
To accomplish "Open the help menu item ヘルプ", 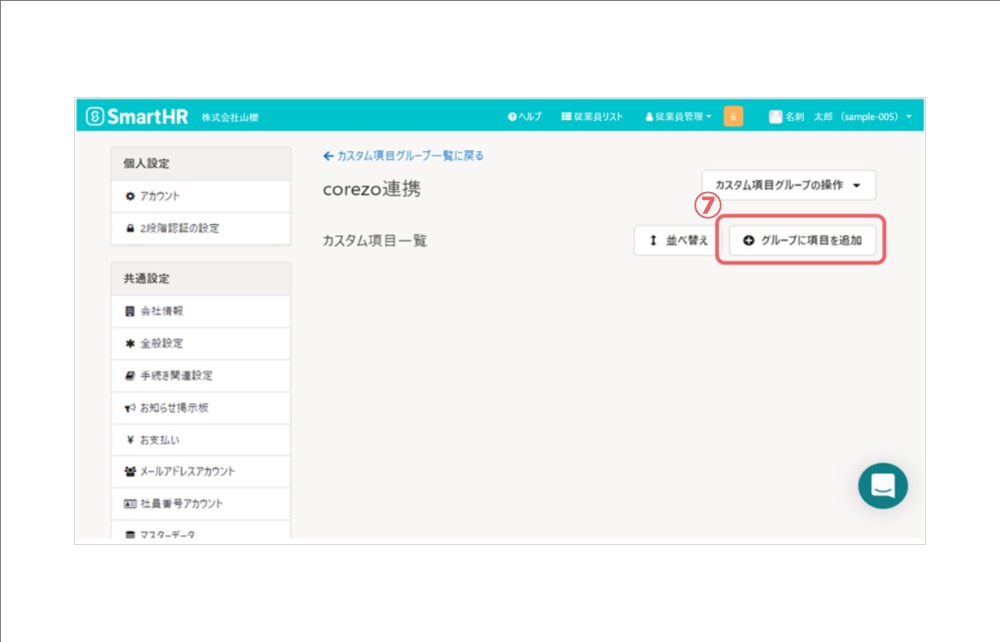I will tap(524, 117).
